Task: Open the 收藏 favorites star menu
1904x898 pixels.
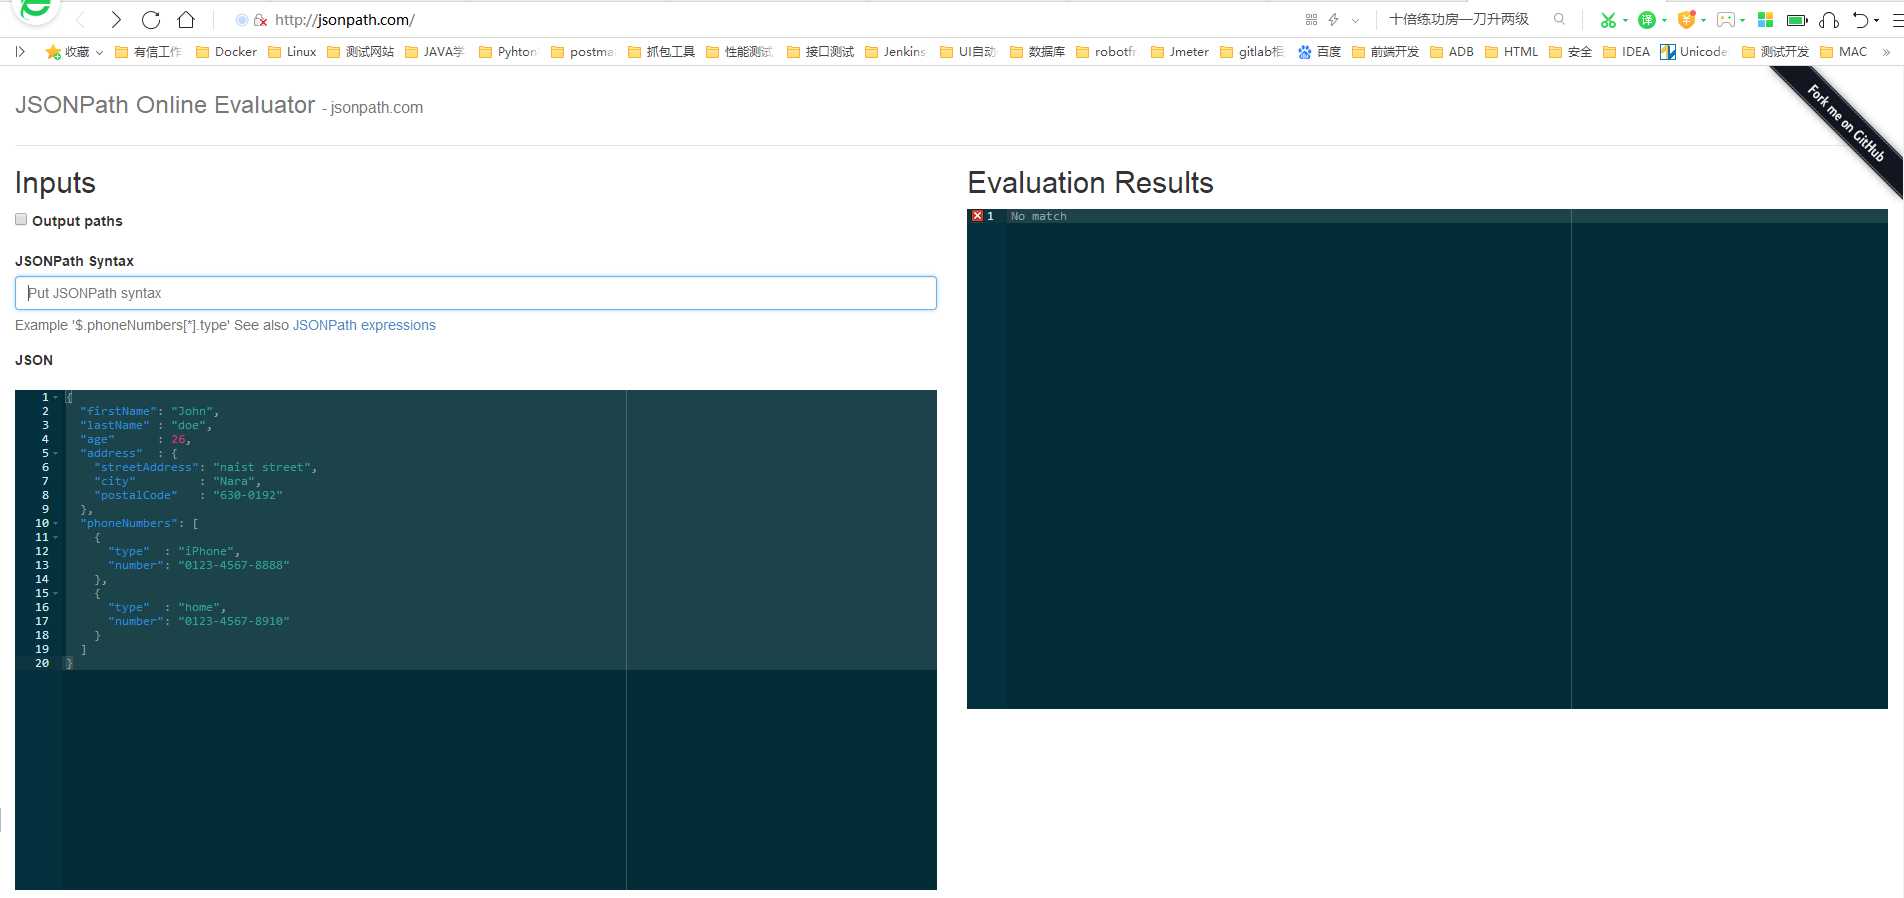Action: 74,52
